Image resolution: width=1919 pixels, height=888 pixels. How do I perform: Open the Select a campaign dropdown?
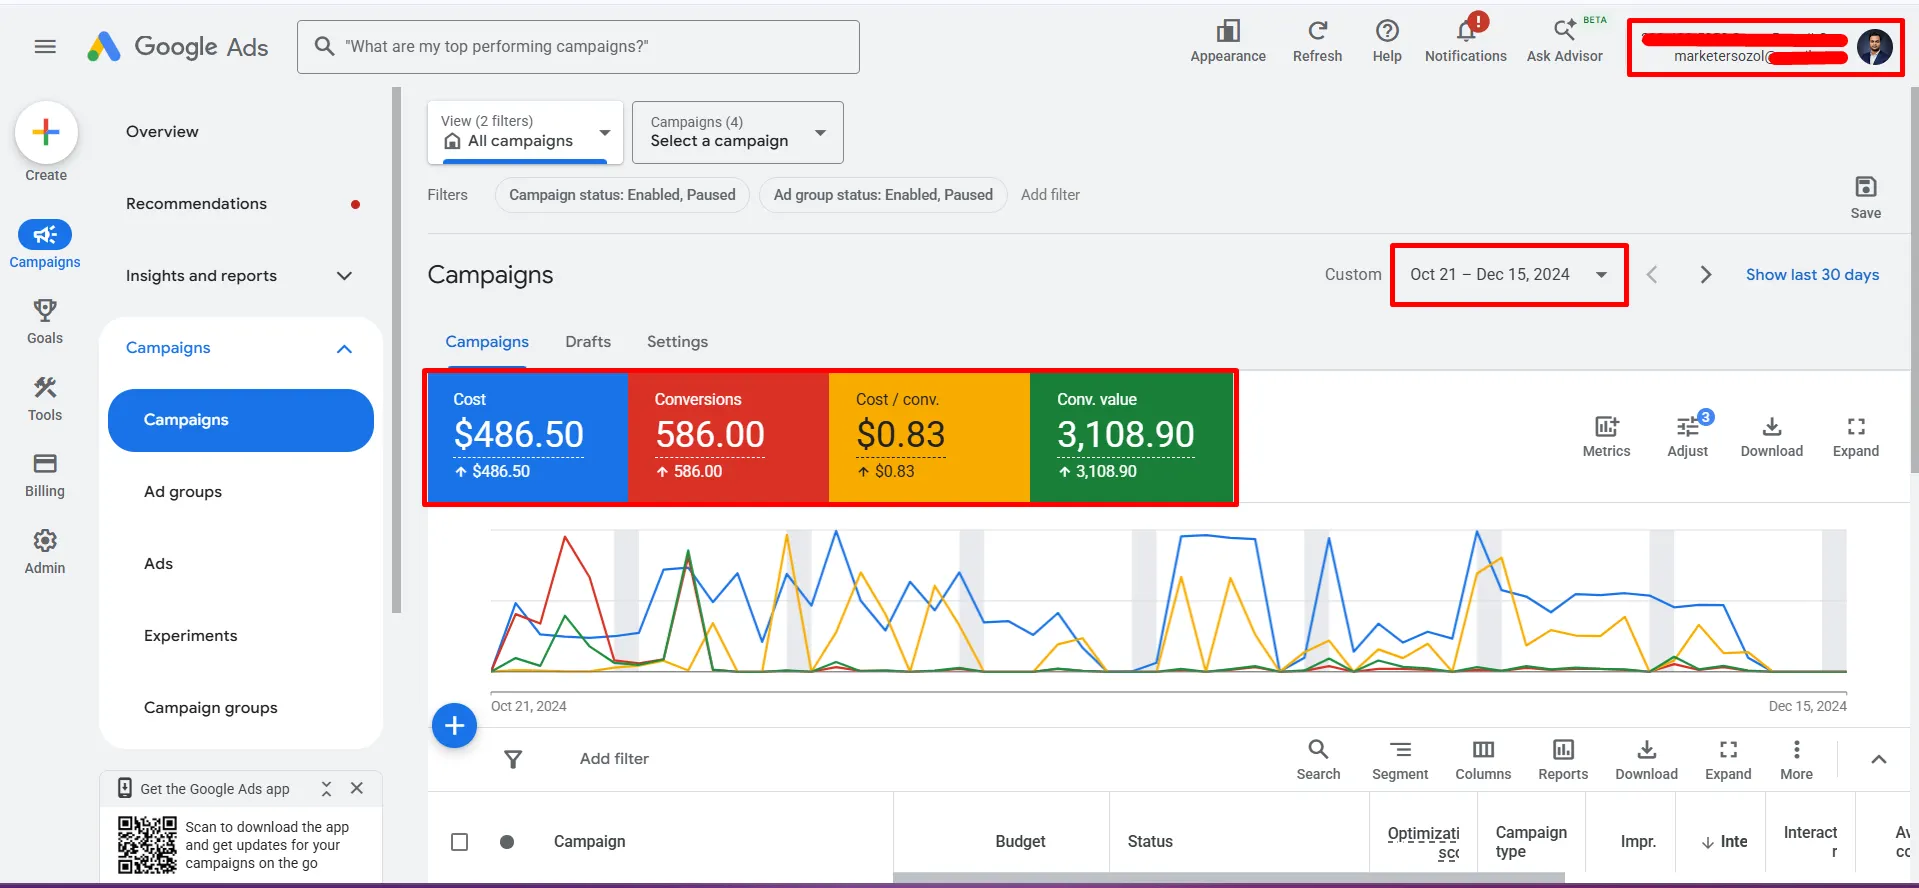[x=738, y=132]
